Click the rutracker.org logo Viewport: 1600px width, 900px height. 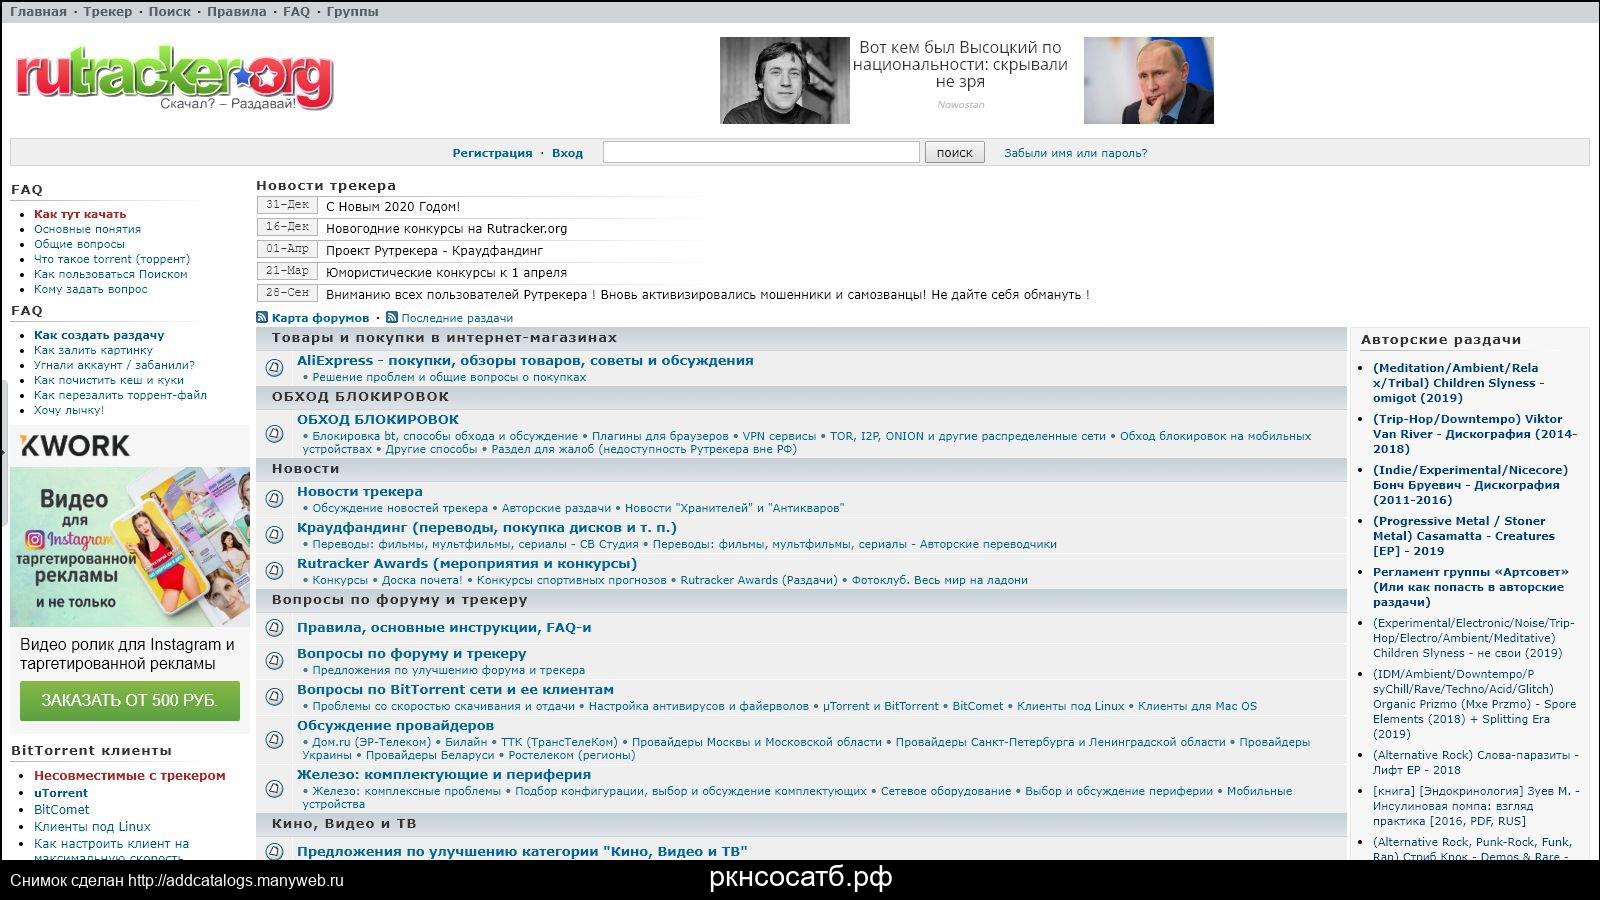pos(174,78)
